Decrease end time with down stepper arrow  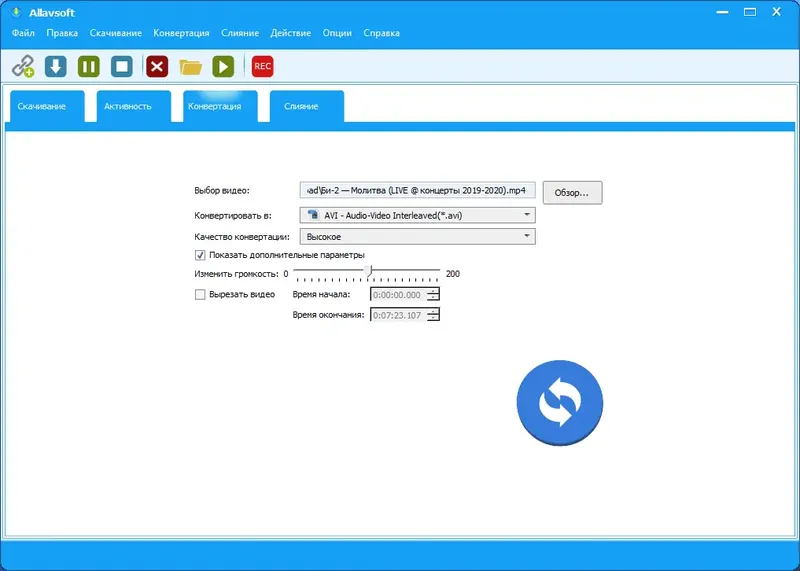pos(433,319)
